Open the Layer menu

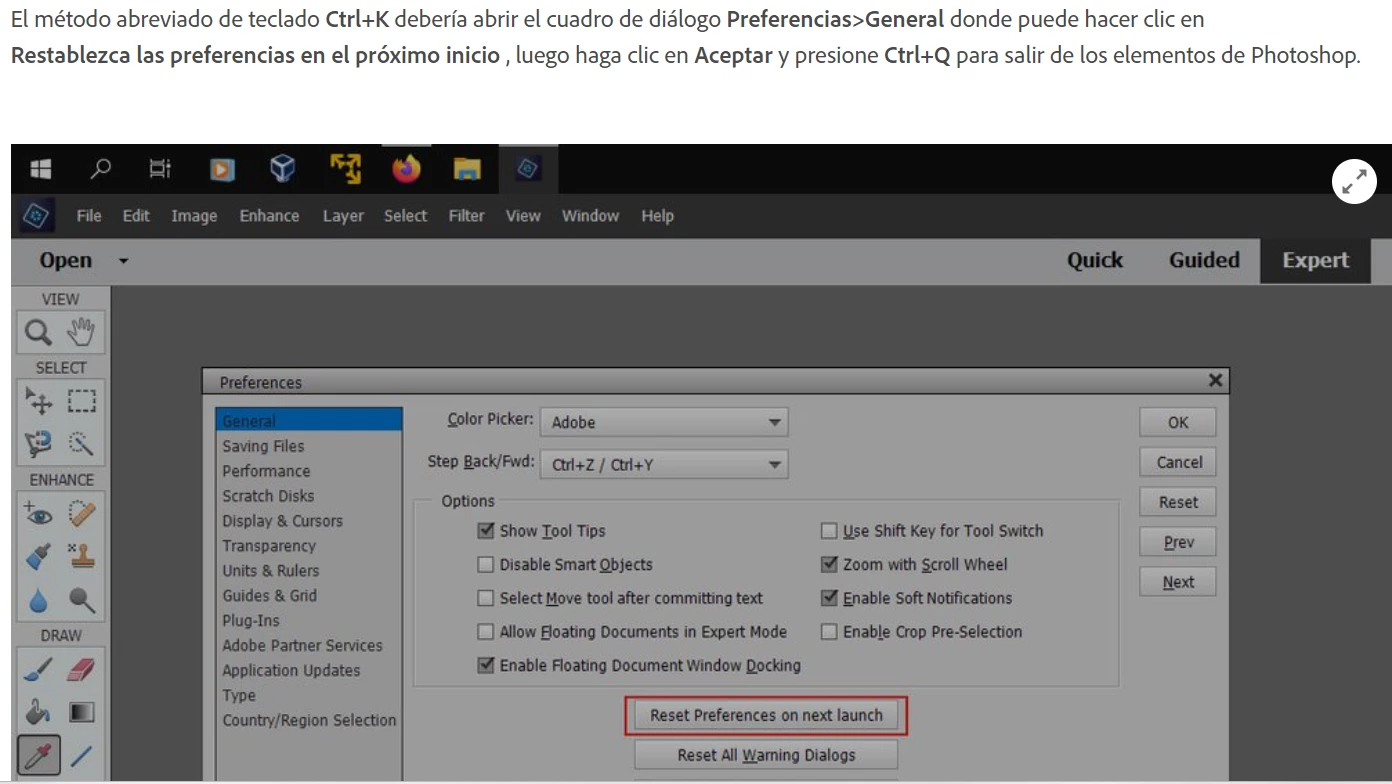click(x=343, y=216)
